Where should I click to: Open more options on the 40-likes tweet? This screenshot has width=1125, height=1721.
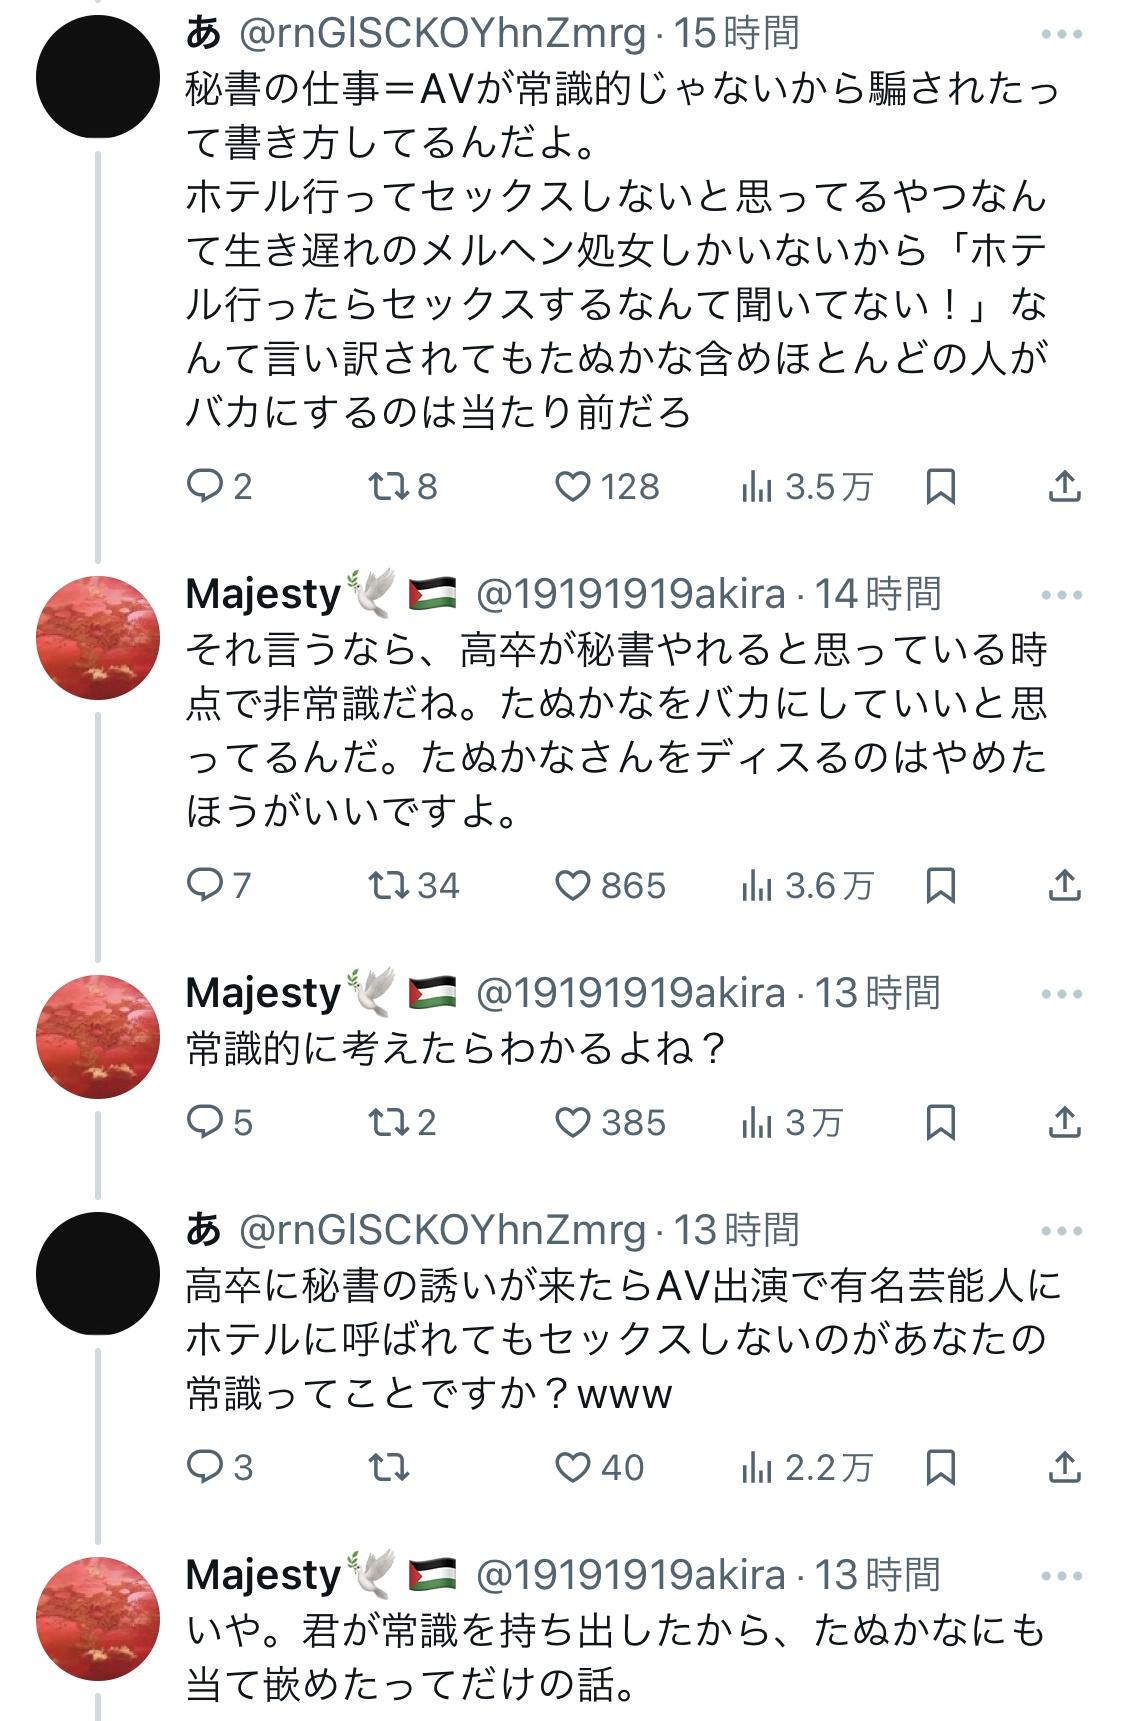coord(1061,1231)
